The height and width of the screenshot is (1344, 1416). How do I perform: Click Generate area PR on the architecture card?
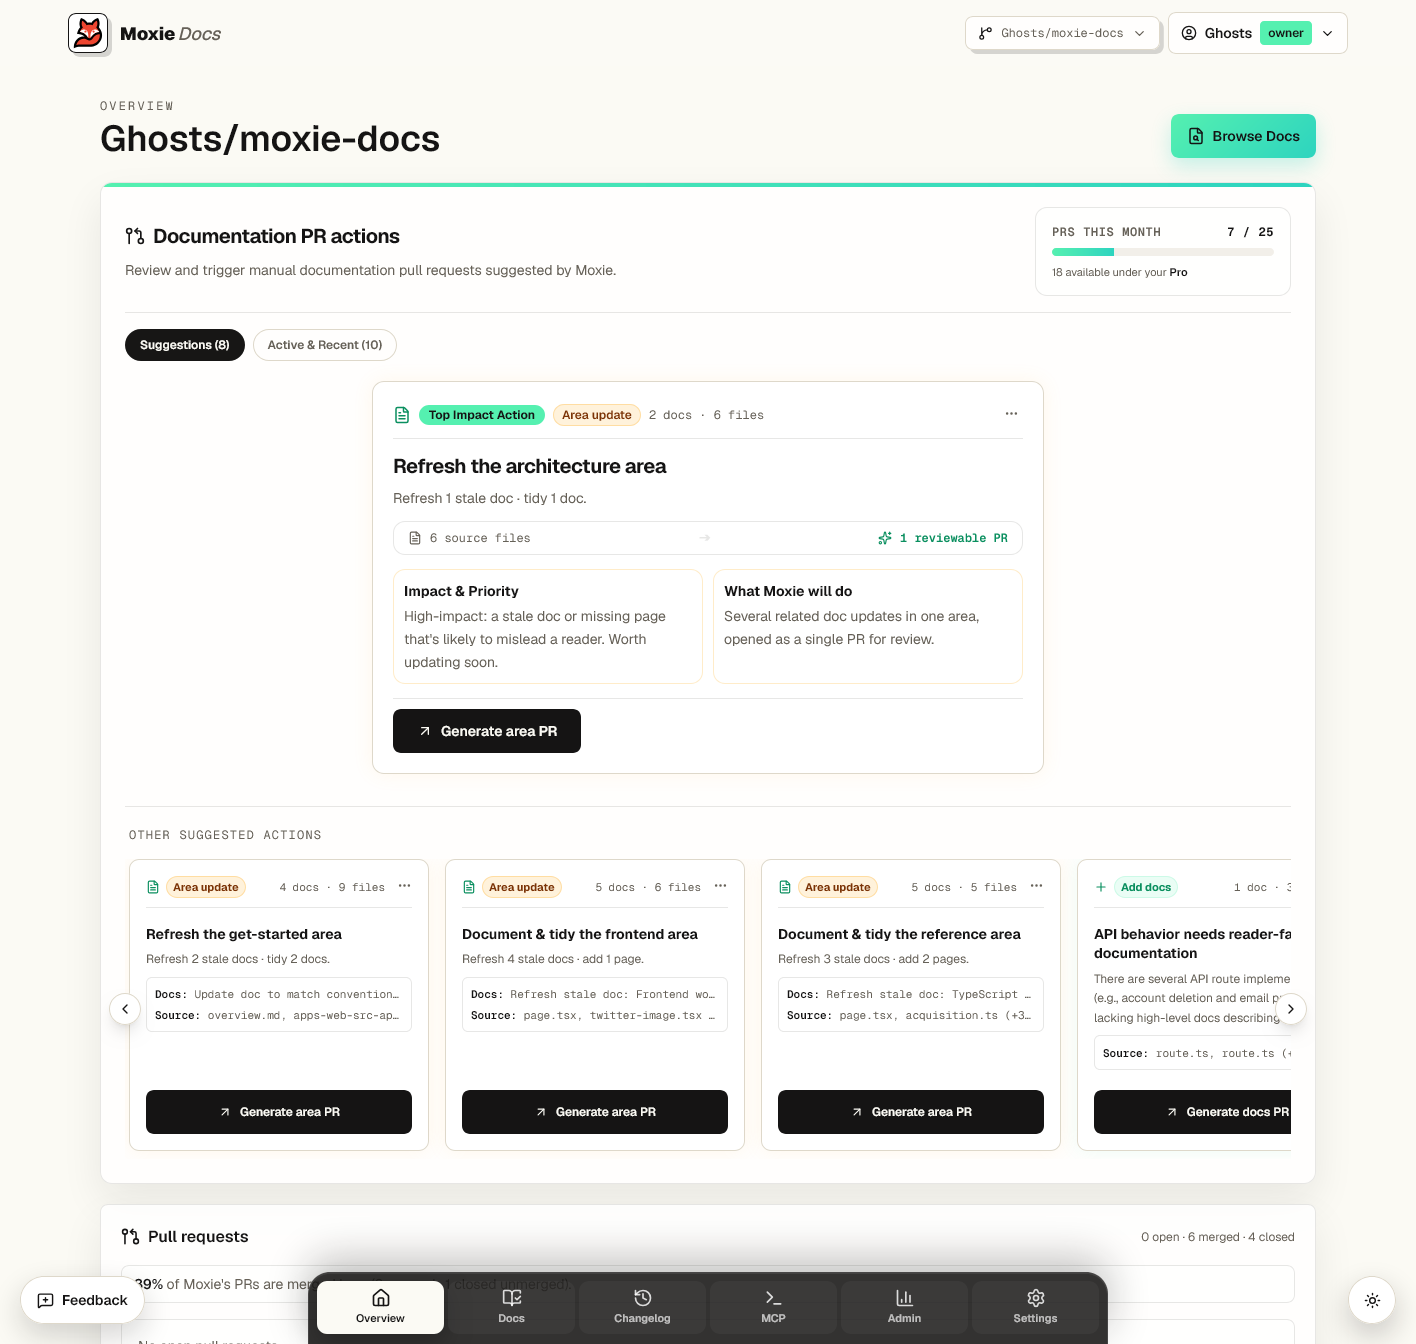point(487,731)
